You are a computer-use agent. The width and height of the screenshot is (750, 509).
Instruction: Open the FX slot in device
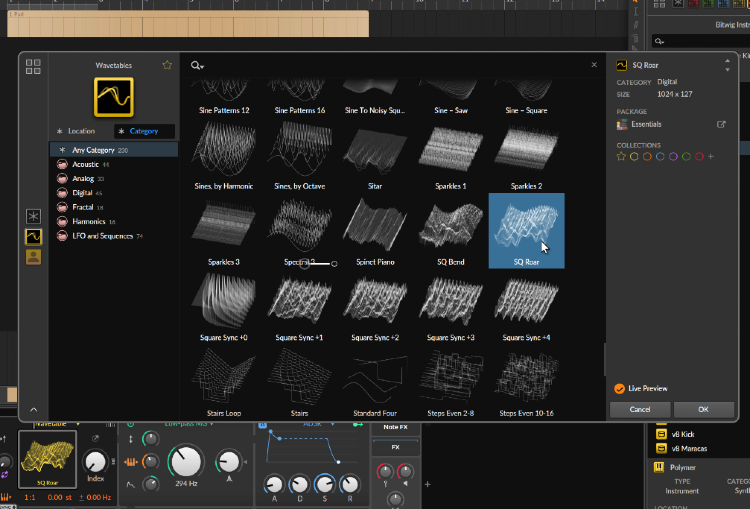396,447
